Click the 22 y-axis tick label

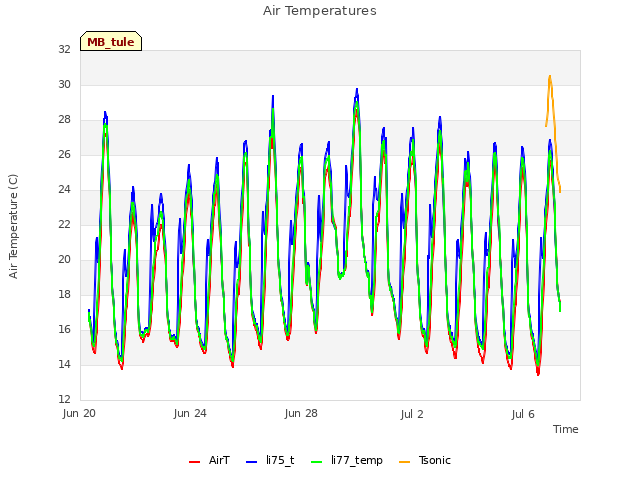point(64,224)
